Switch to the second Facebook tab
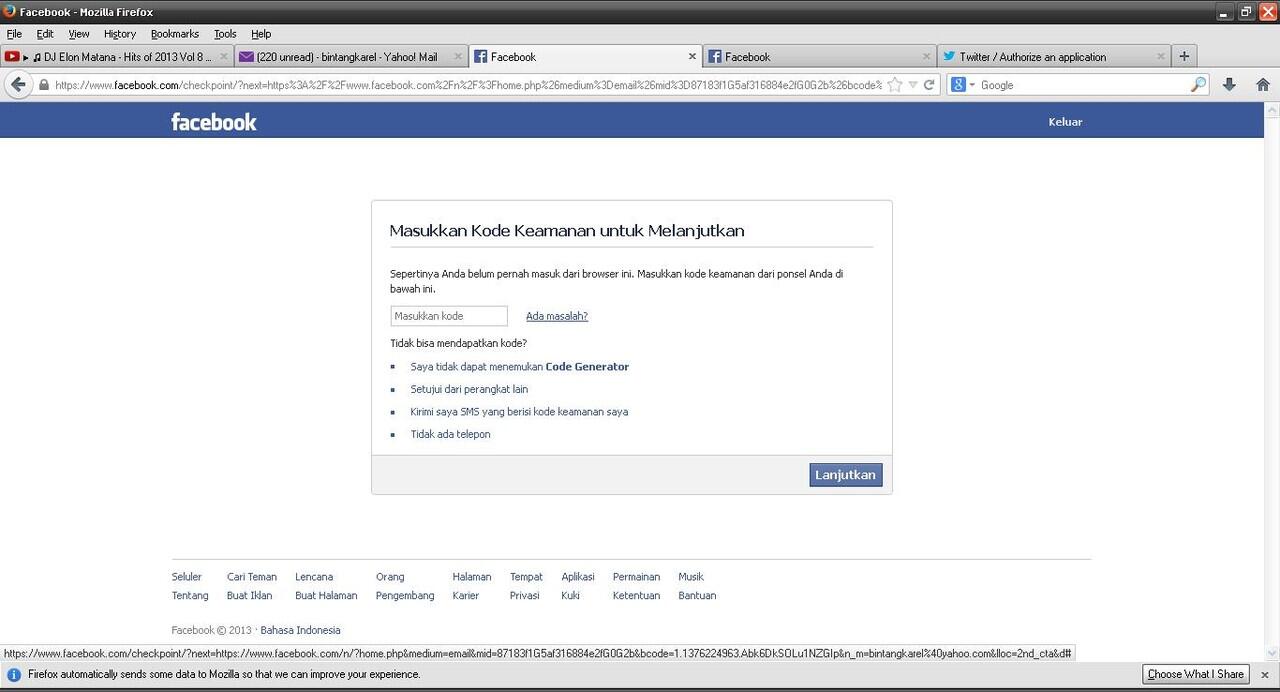The image size is (1280, 692). point(818,57)
